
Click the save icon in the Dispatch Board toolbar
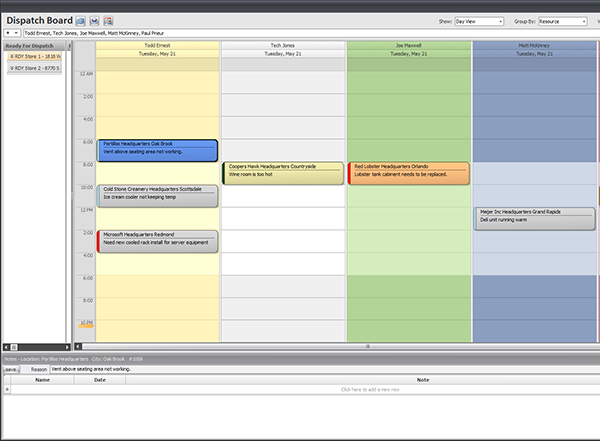pyautogui.click(x=94, y=21)
